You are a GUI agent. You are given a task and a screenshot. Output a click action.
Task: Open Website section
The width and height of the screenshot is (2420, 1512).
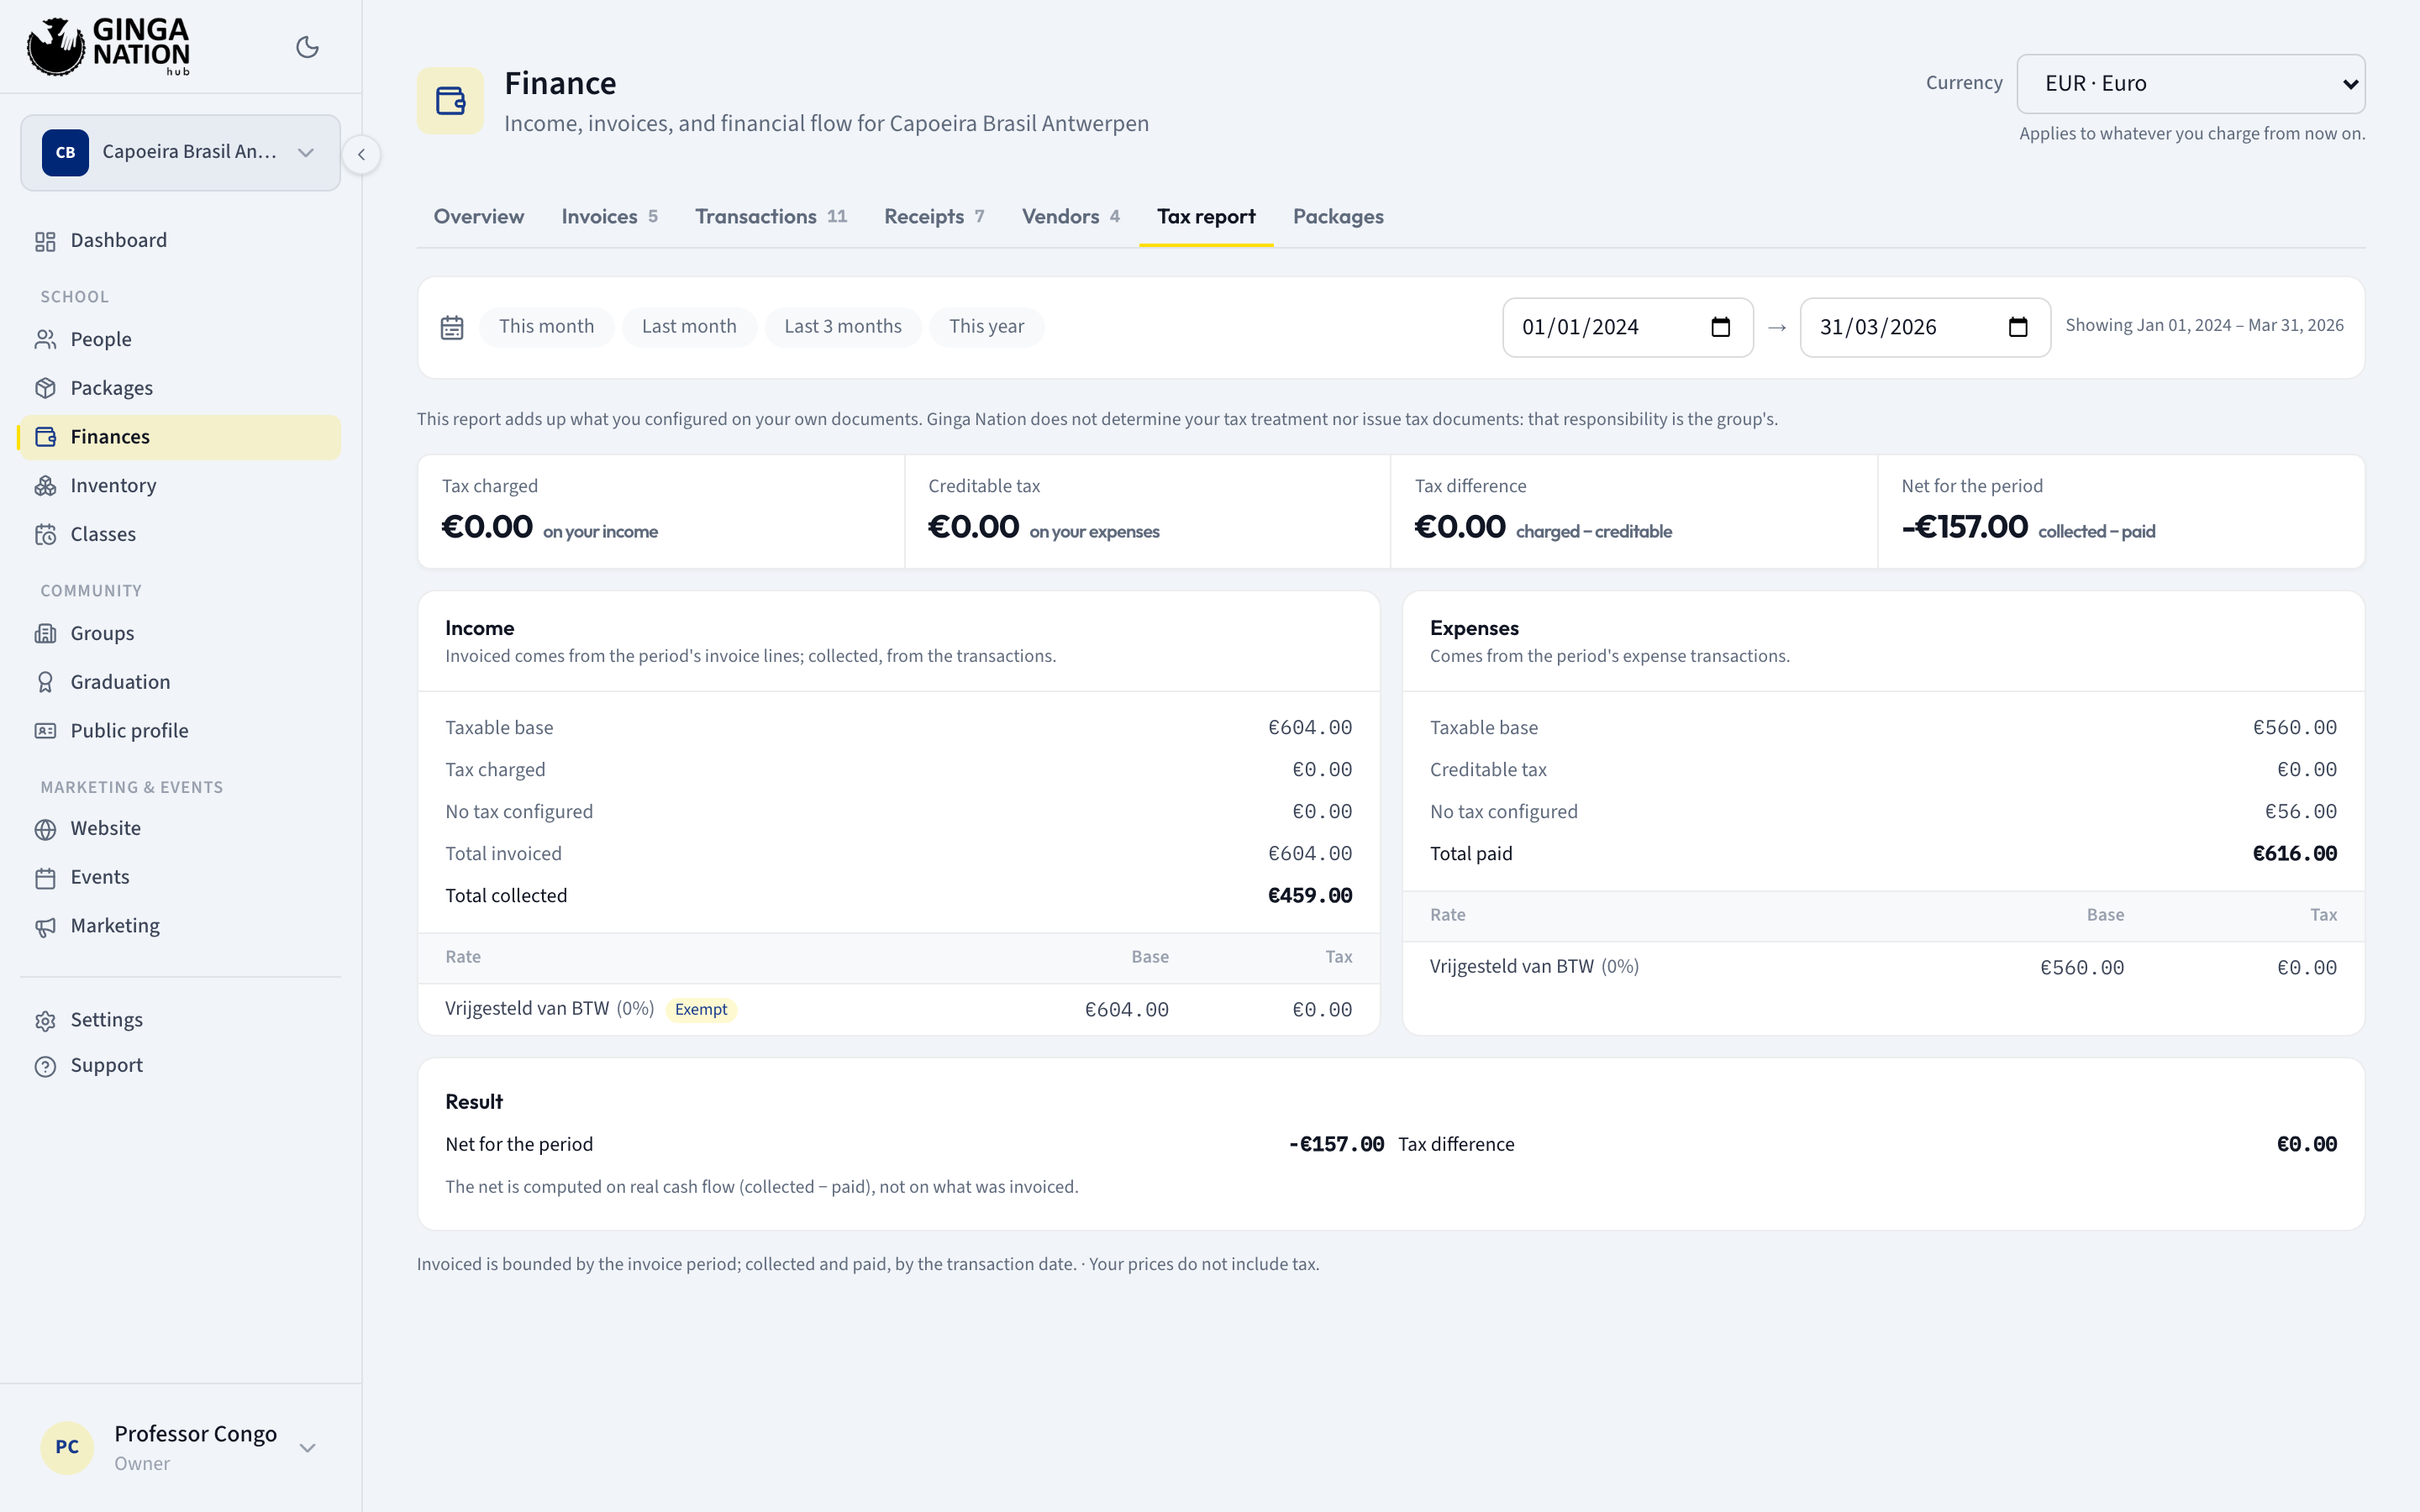click(x=180, y=829)
